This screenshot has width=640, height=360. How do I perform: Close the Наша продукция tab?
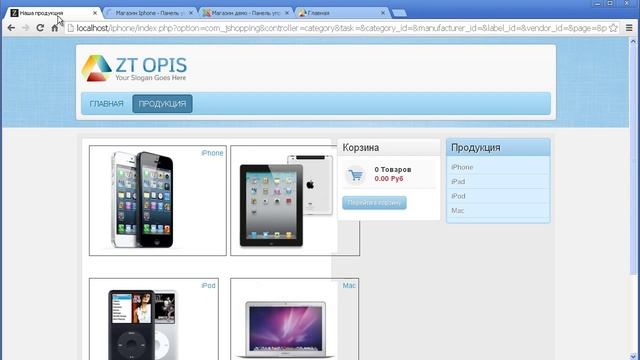[95, 13]
